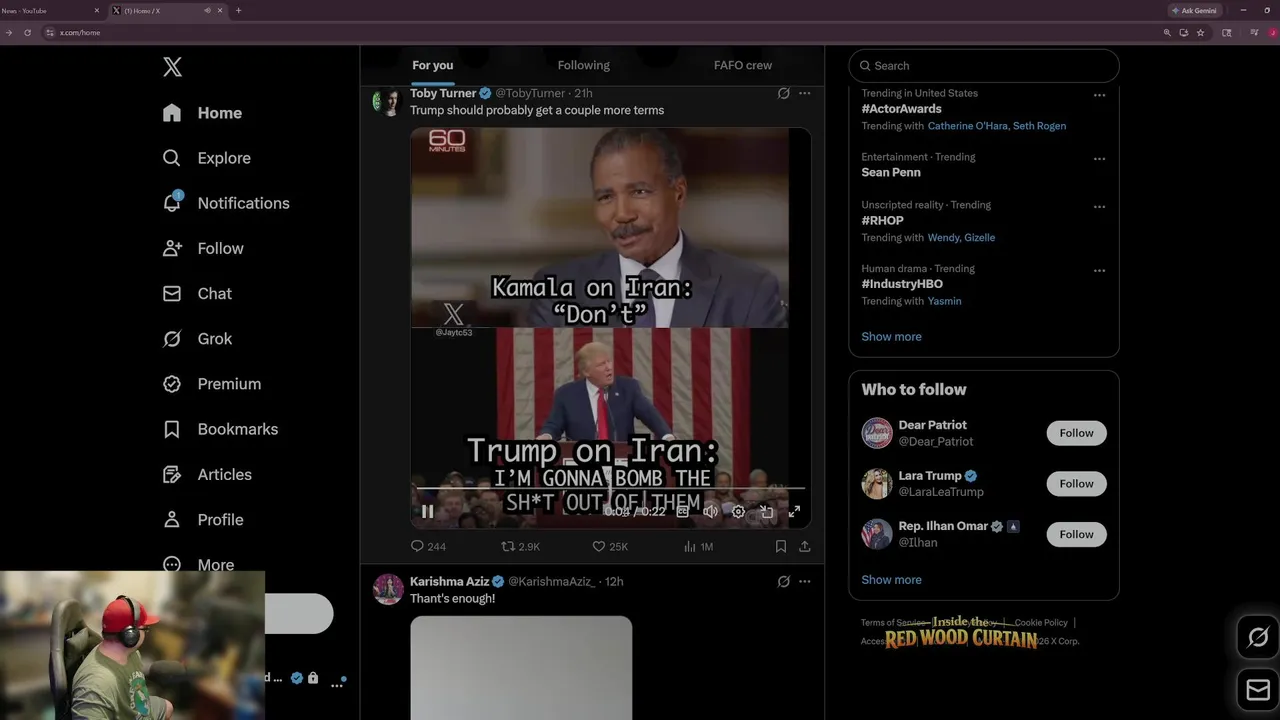Follow Lara Trump
The width and height of the screenshot is (1280, 720).
[1077, 484]
